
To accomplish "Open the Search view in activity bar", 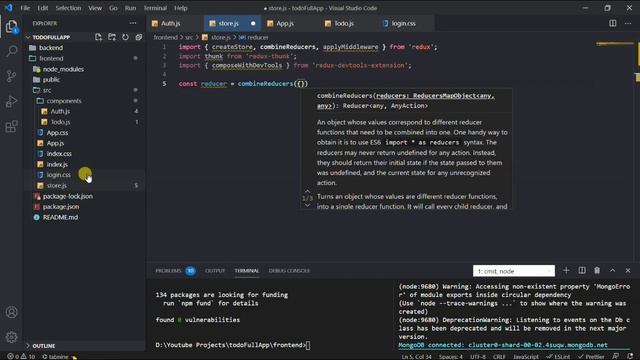I will [11, 51].
